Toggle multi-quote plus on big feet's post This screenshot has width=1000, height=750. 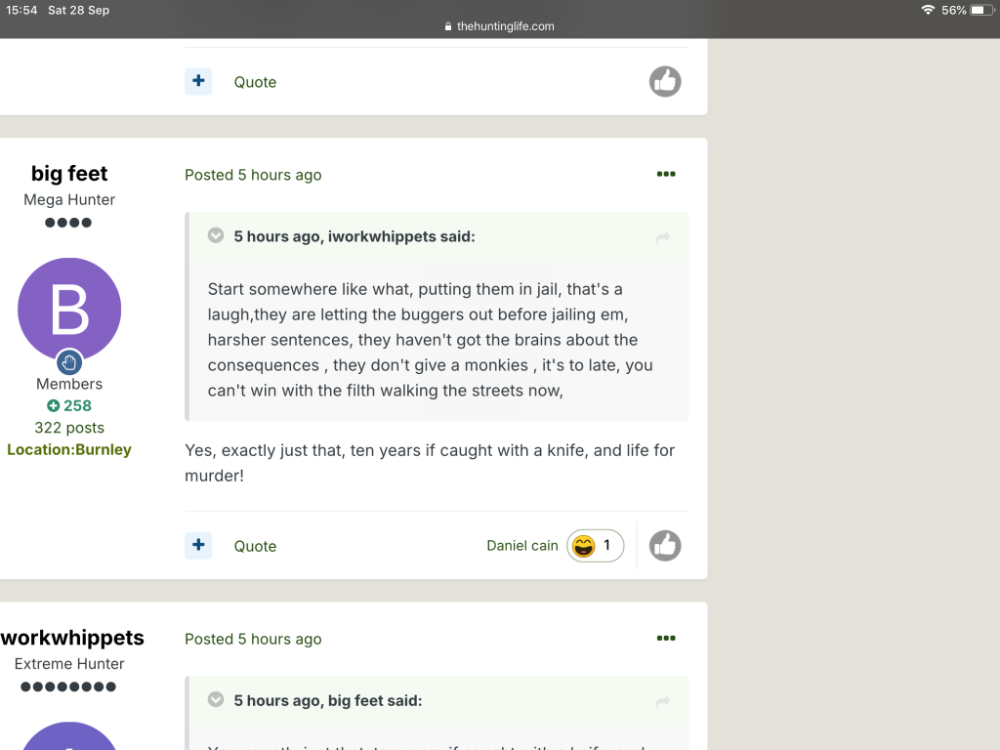198,545
